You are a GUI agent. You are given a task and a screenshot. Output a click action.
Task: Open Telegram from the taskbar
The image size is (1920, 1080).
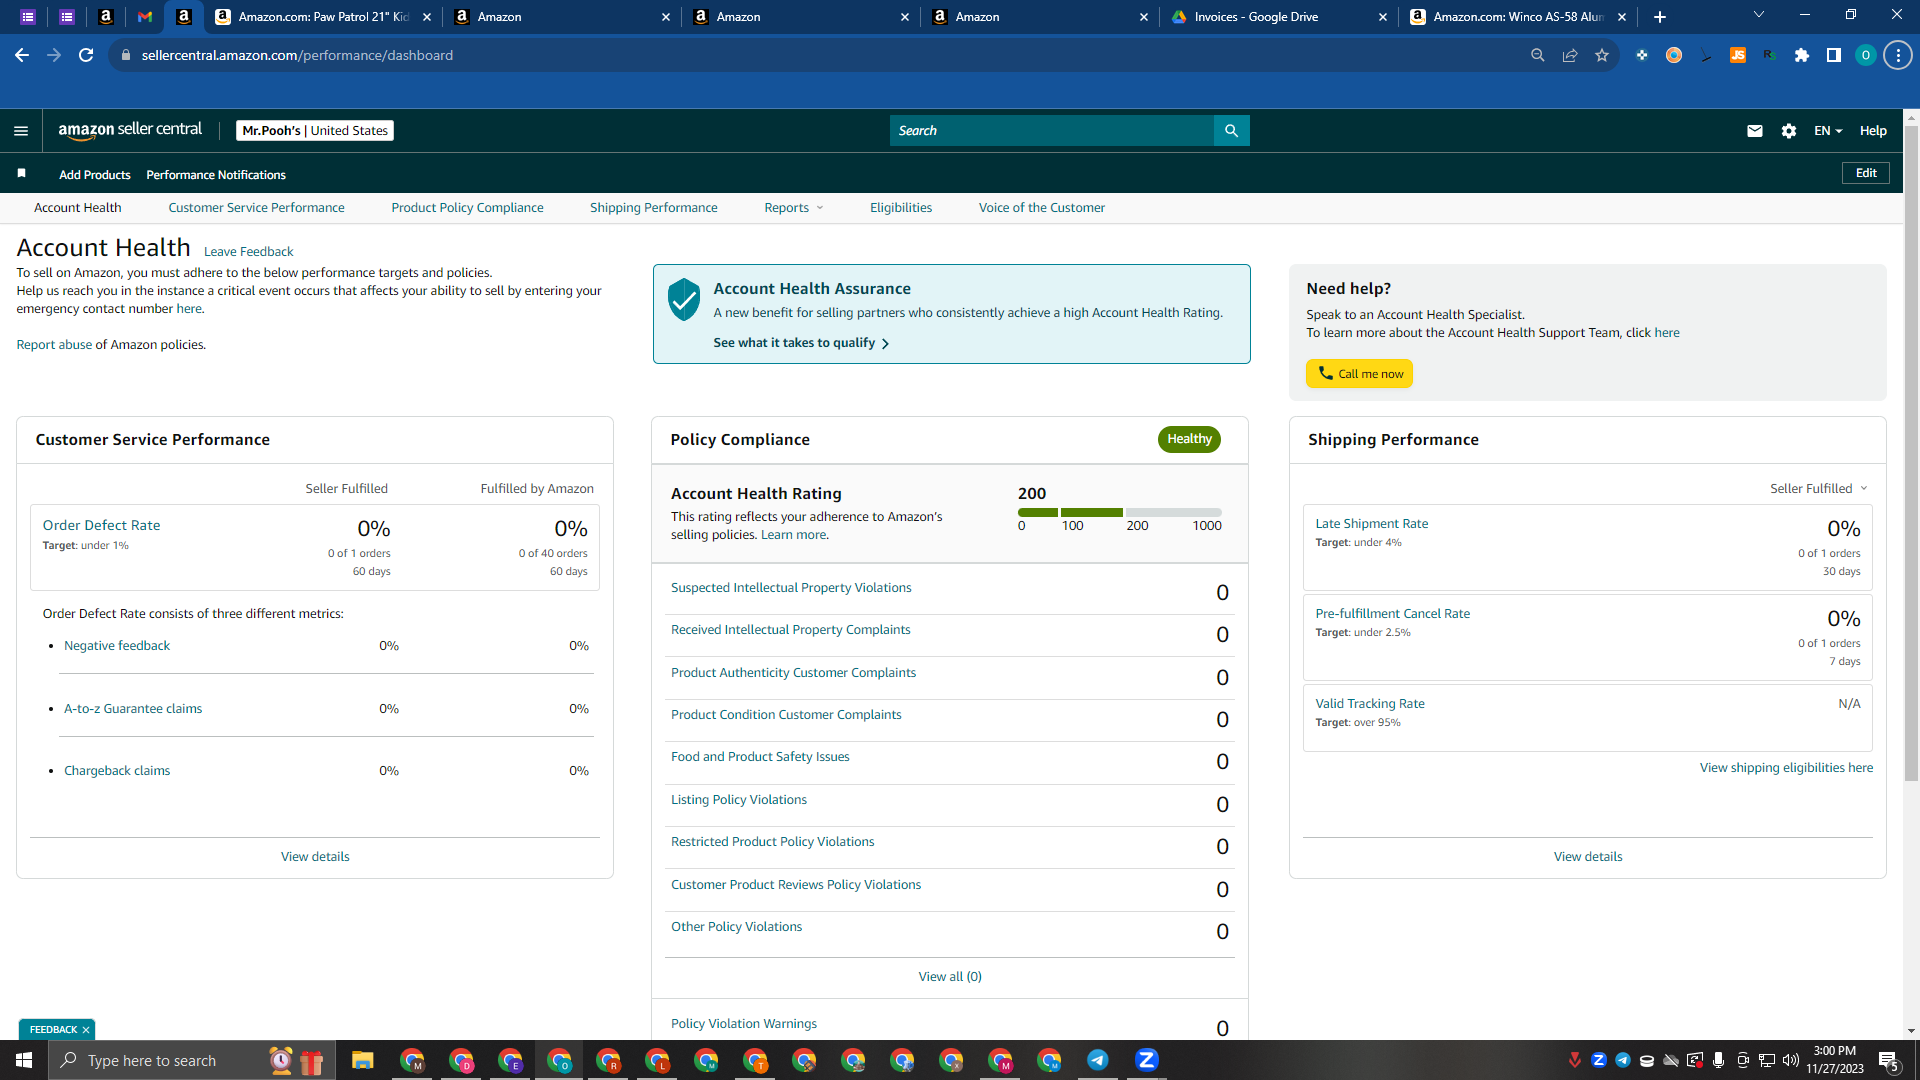1098,1060
